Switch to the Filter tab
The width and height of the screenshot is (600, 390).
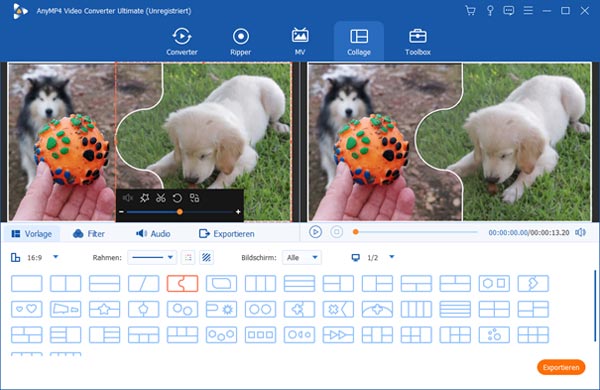click(89, 233)
